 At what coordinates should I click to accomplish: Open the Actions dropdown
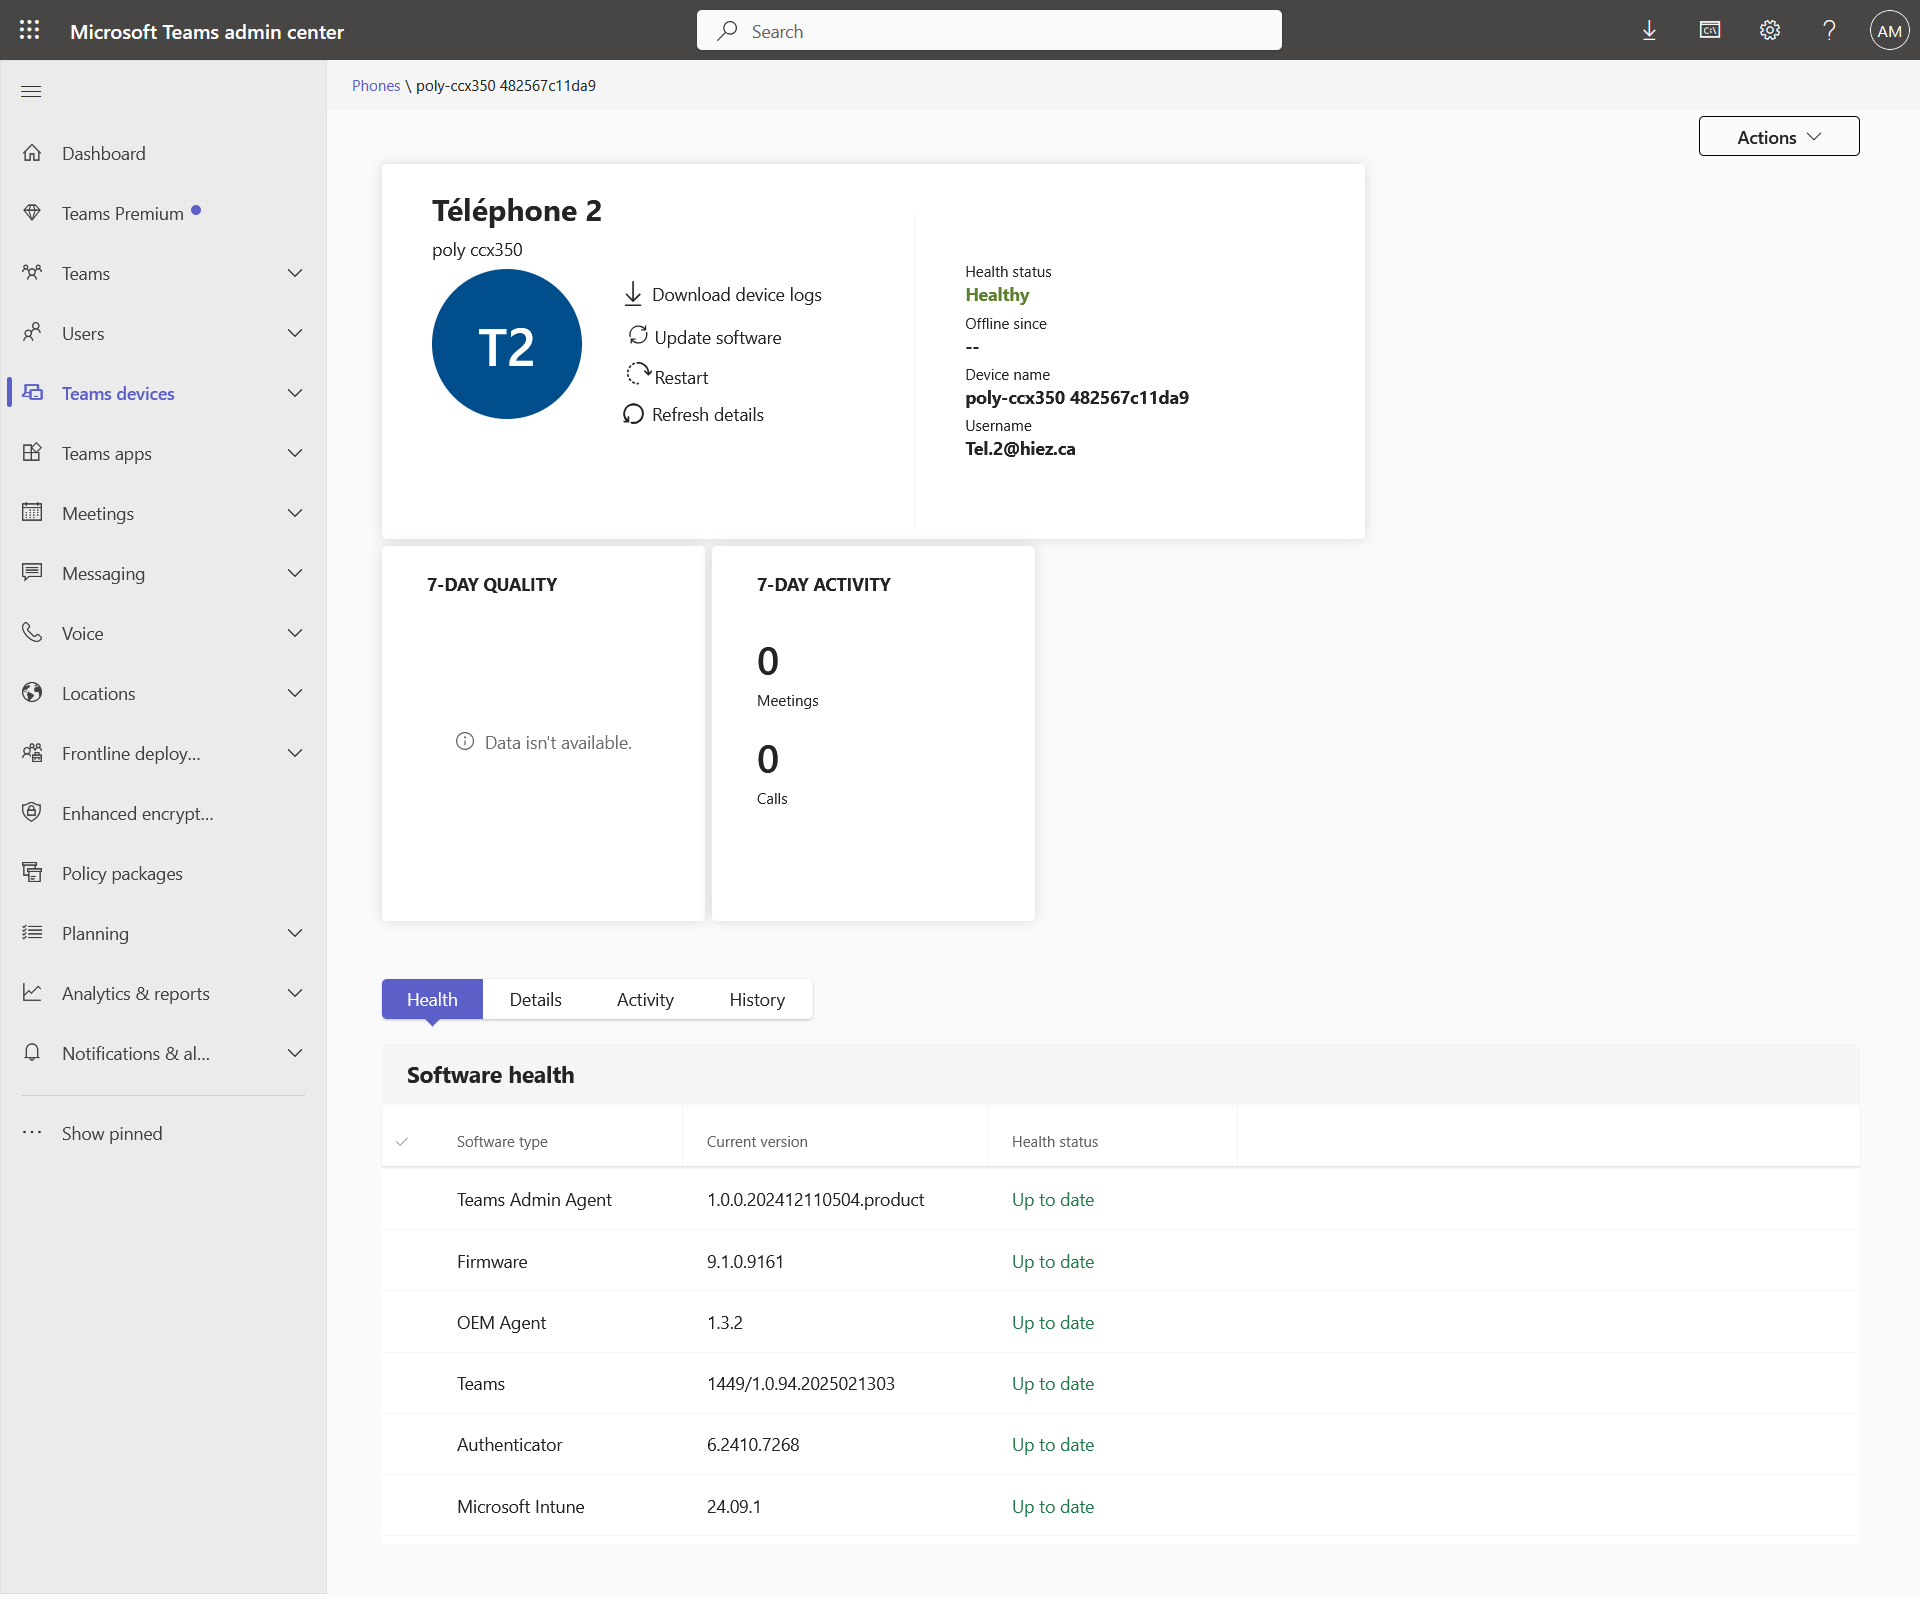tap(1778, 137)
